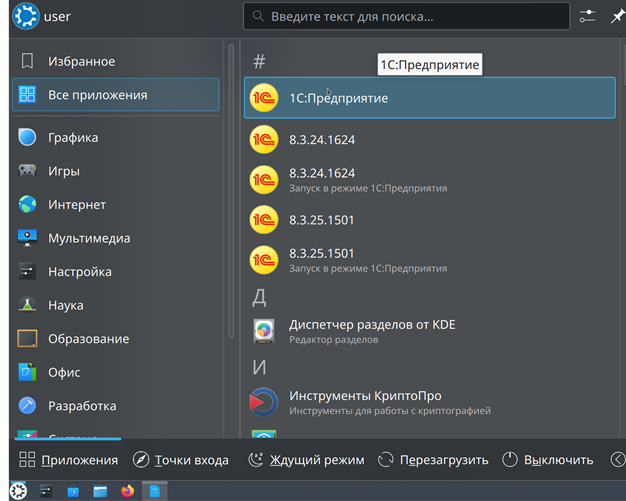Expand more power options arrow

click(x=618, y=460)
